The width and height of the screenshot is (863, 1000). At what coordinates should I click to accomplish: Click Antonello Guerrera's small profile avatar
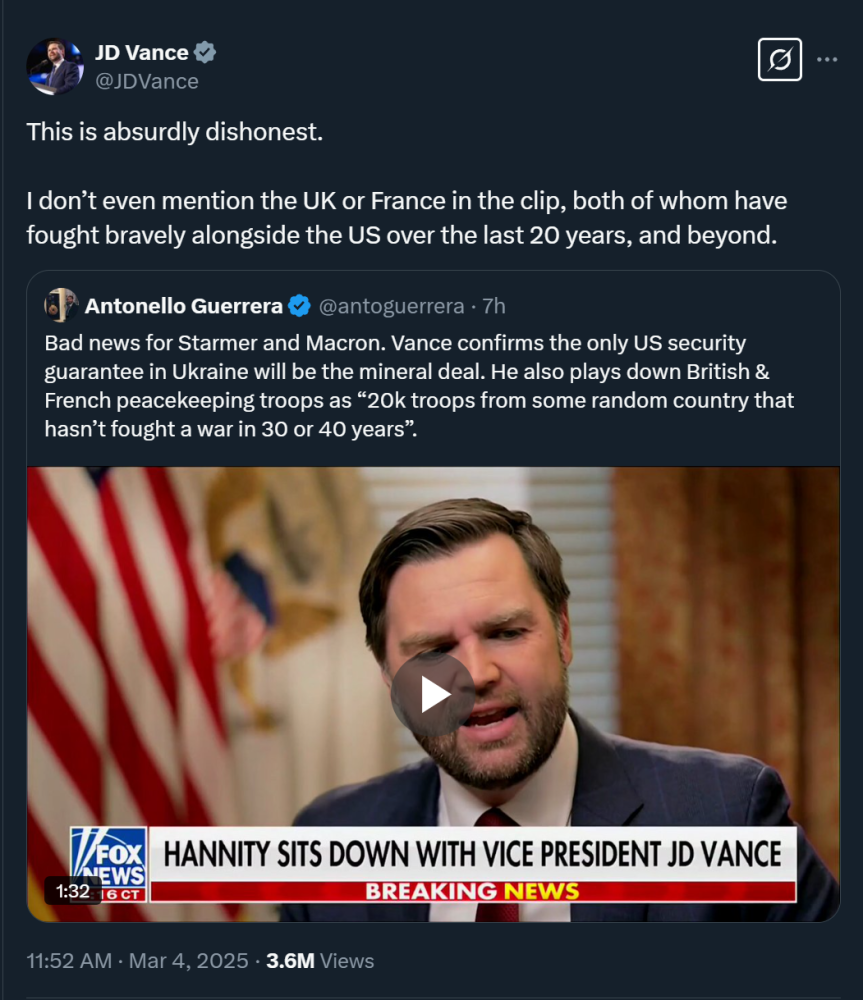tap(61, 305)
